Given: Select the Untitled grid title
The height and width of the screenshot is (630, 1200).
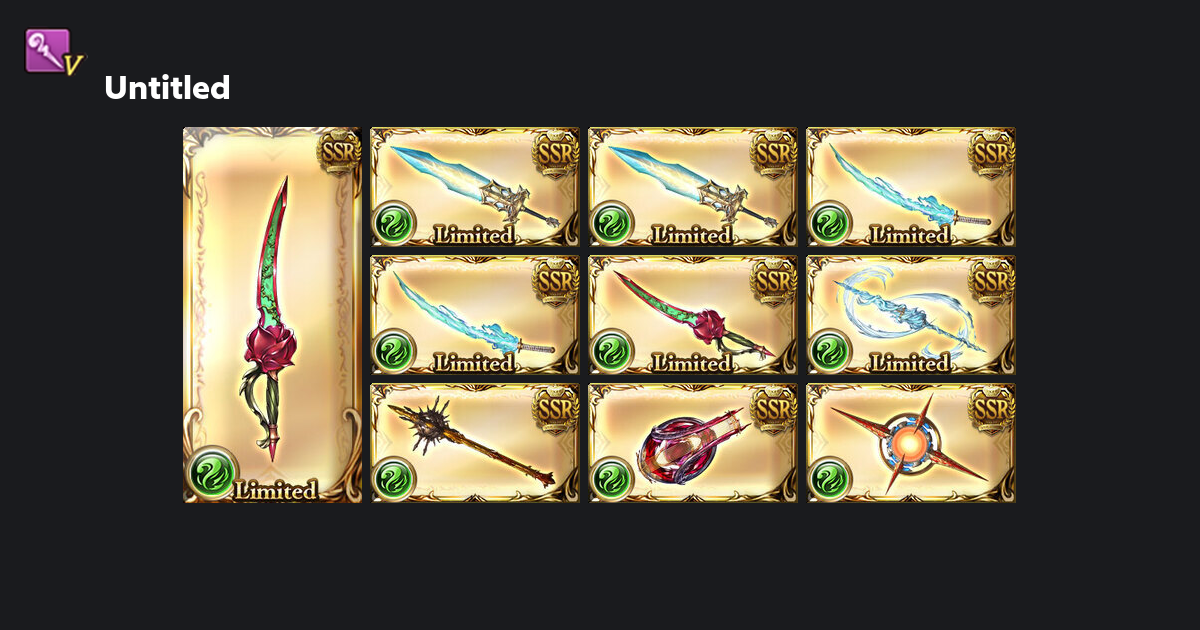Looking at the screenshot, I should pos(167,88).
